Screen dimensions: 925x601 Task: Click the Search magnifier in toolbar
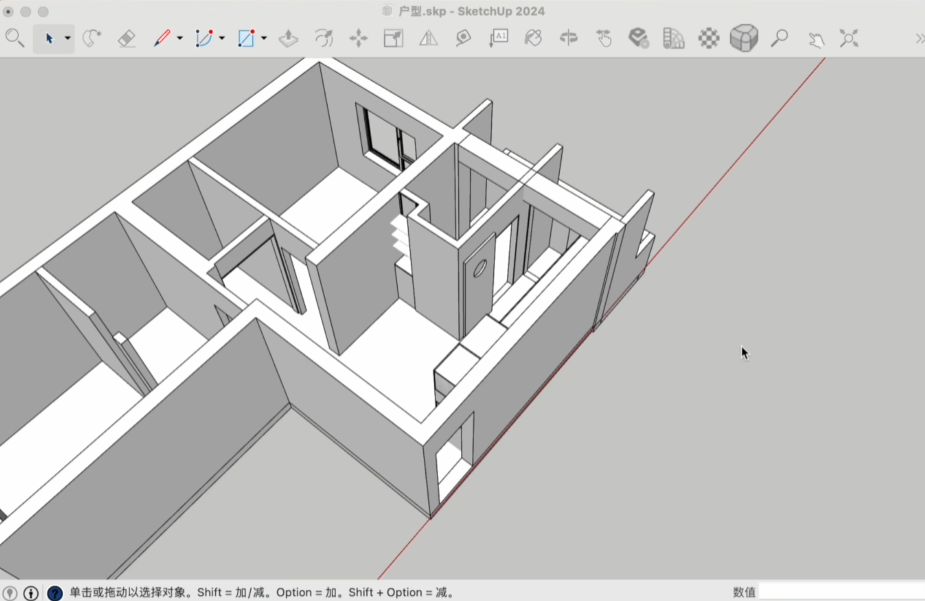point(15,38)
